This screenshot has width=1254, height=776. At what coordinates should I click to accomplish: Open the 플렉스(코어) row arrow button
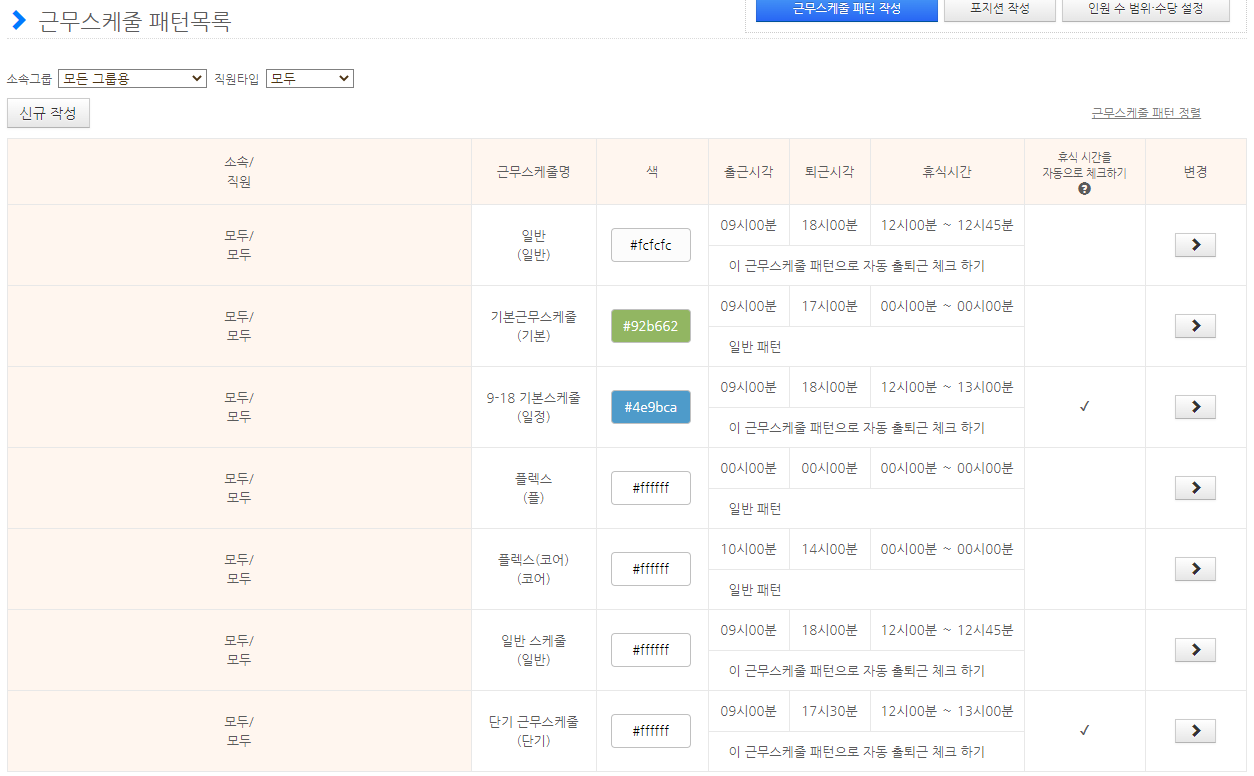(1195, 569)
